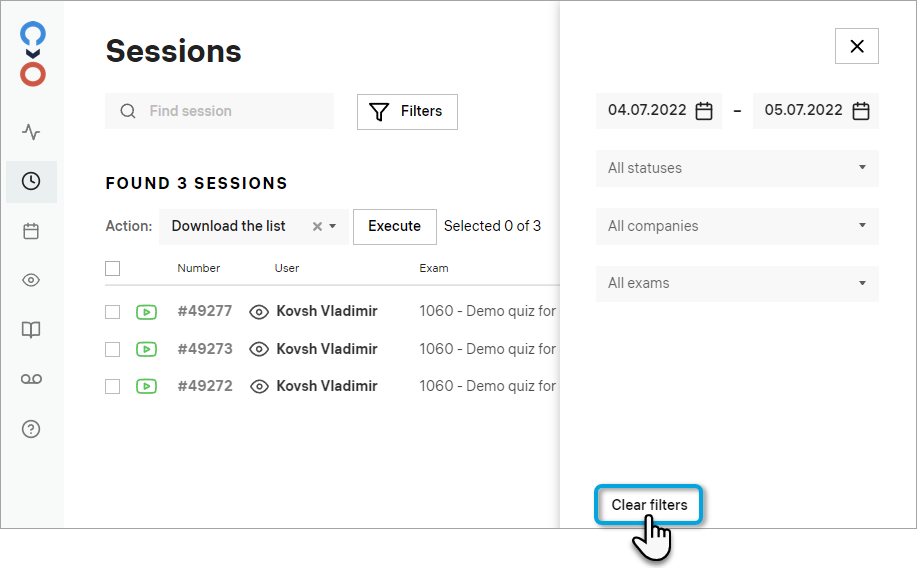The width and height of the screenshot is (917, 568).
Task: Open the calendar schedule icon in sidebar
Action: click(x=31, y=231)
